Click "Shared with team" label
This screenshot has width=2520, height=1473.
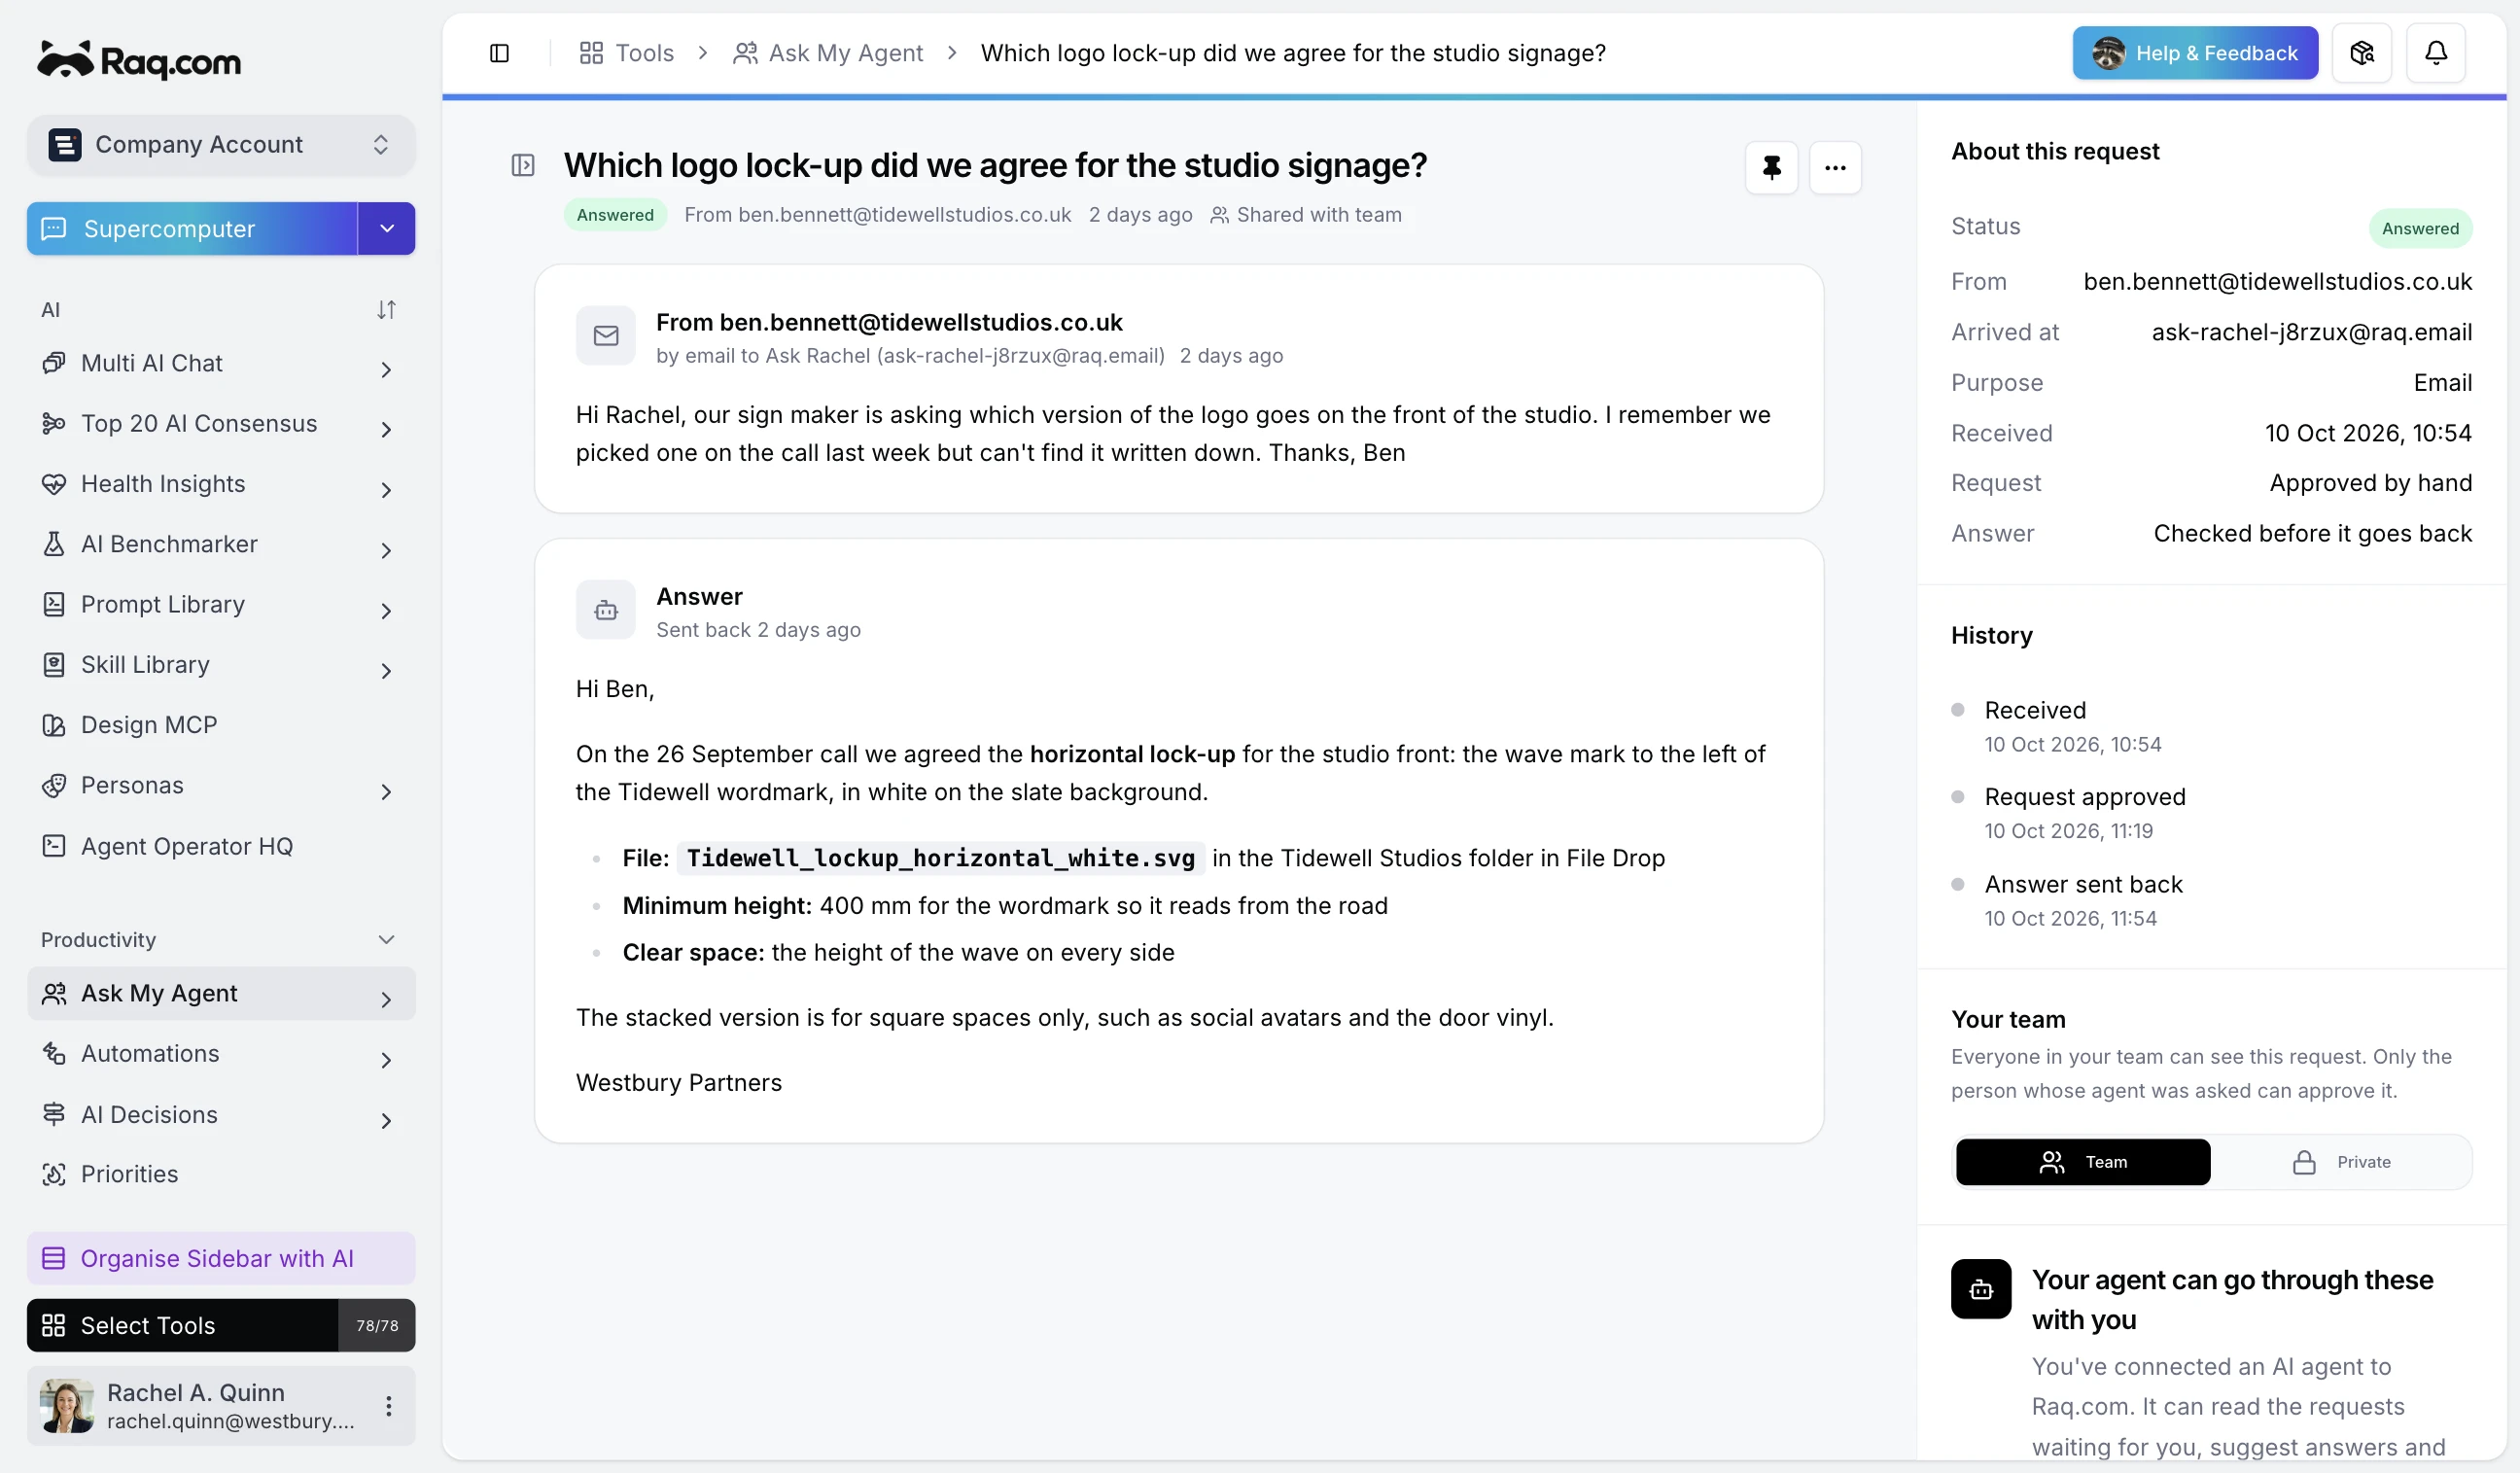pyautogui.click(x=1306, y=215)
